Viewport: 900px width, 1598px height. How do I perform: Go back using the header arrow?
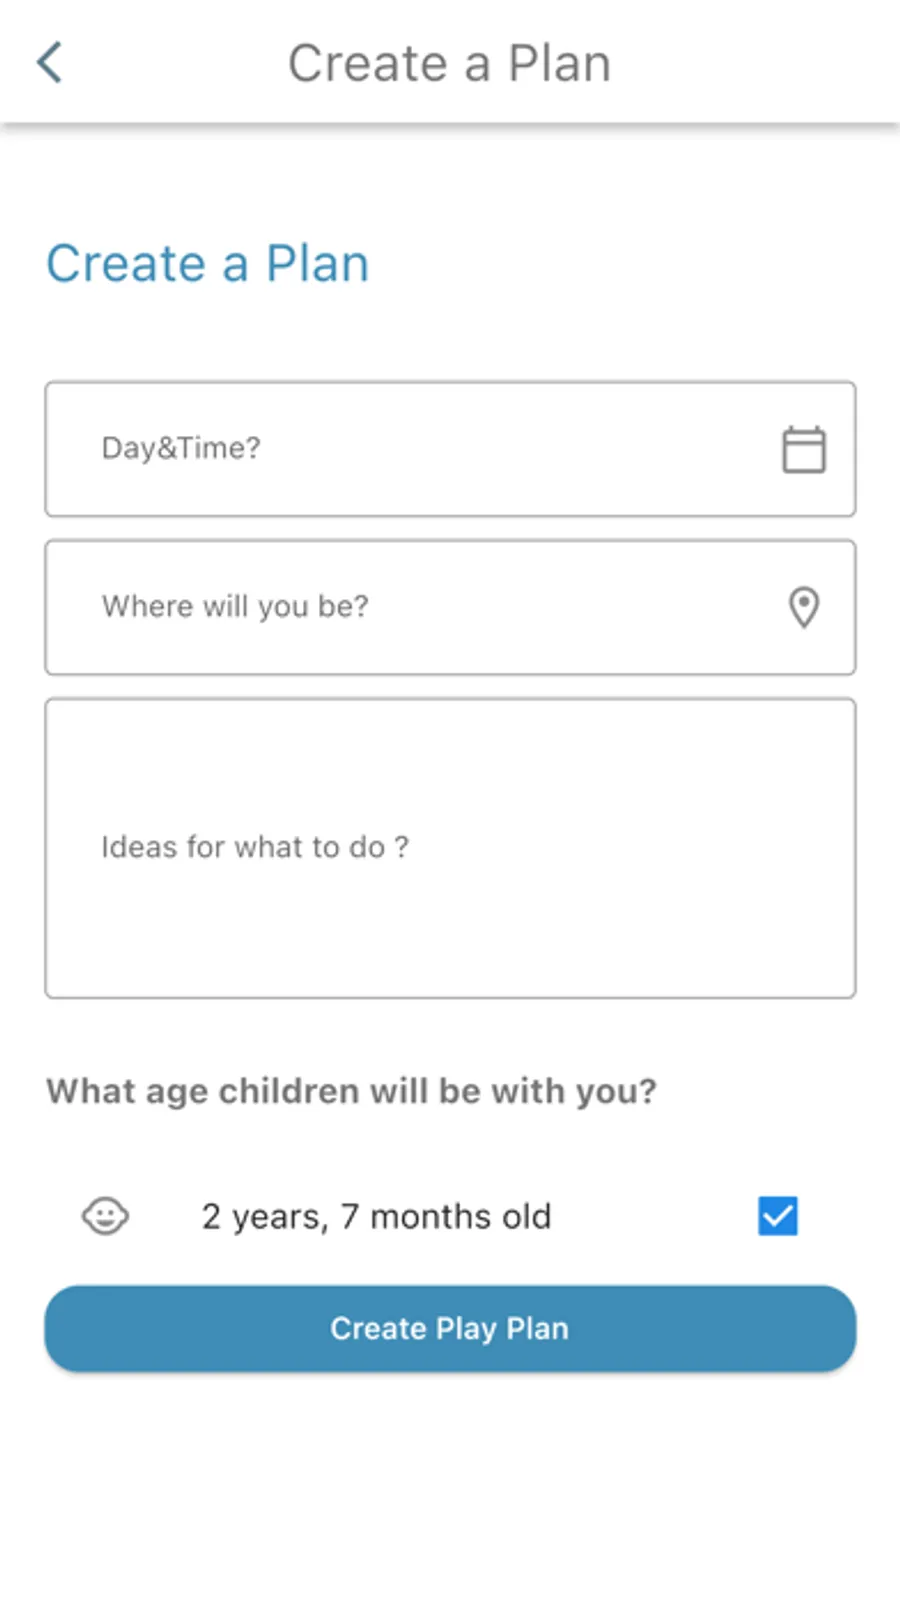coord(50,63)
